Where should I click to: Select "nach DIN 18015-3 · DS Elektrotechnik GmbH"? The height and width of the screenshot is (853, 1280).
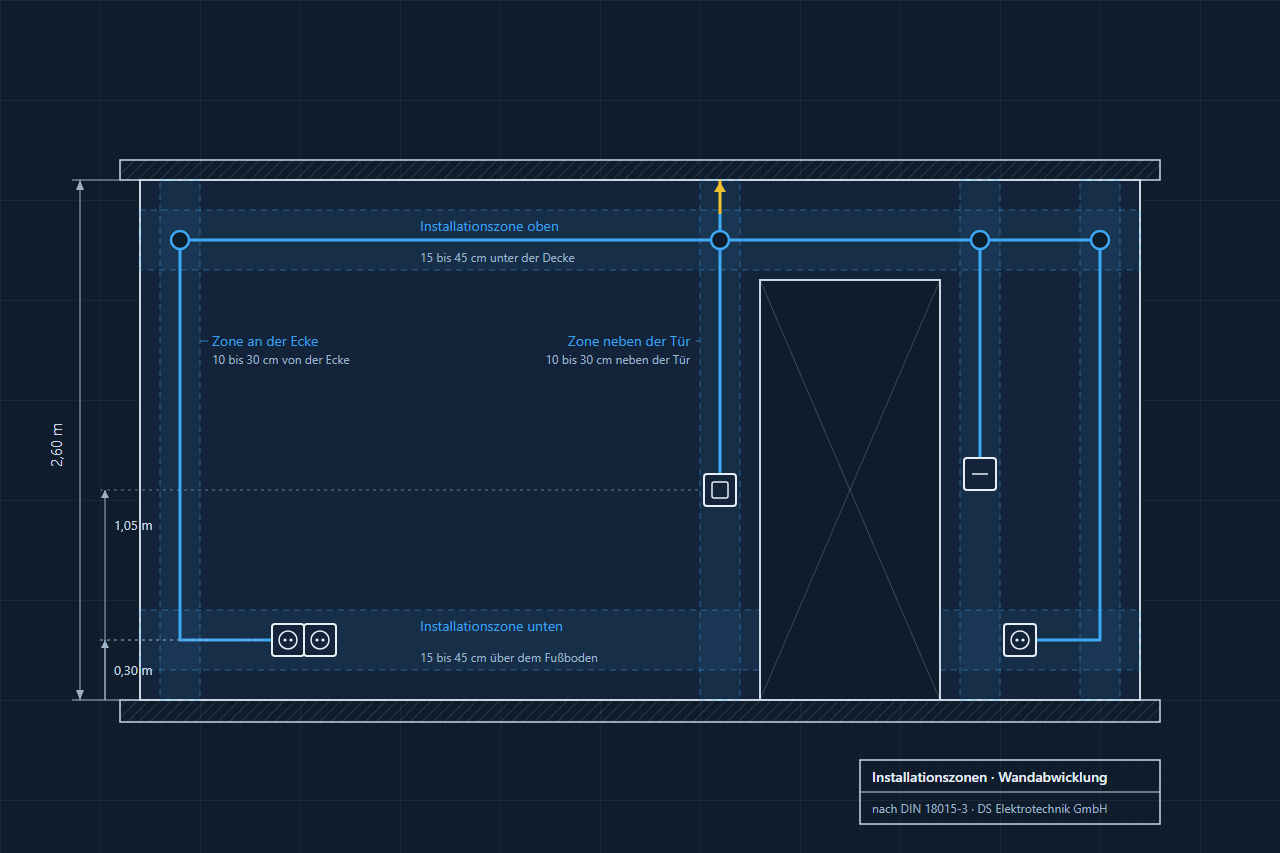coord(989,809)
